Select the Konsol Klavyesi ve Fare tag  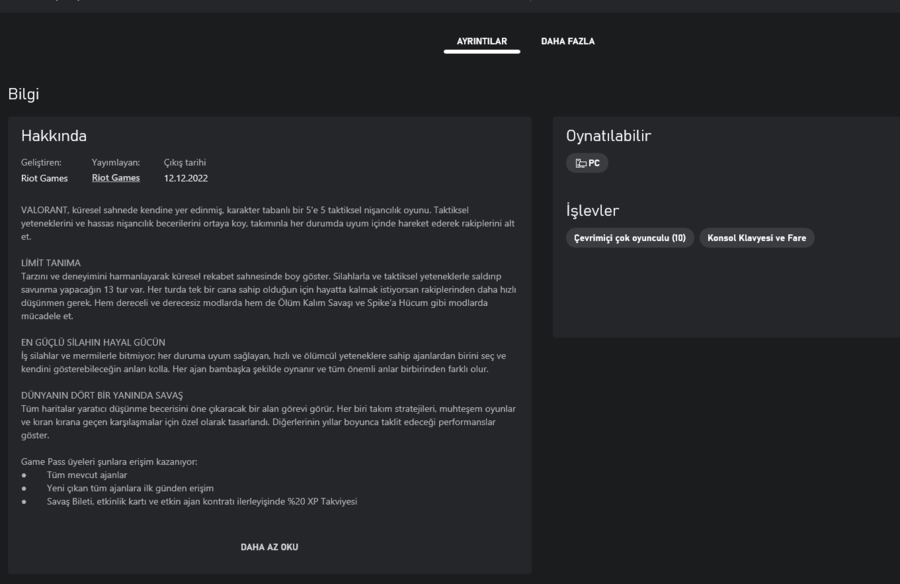[x=757, y=238]
